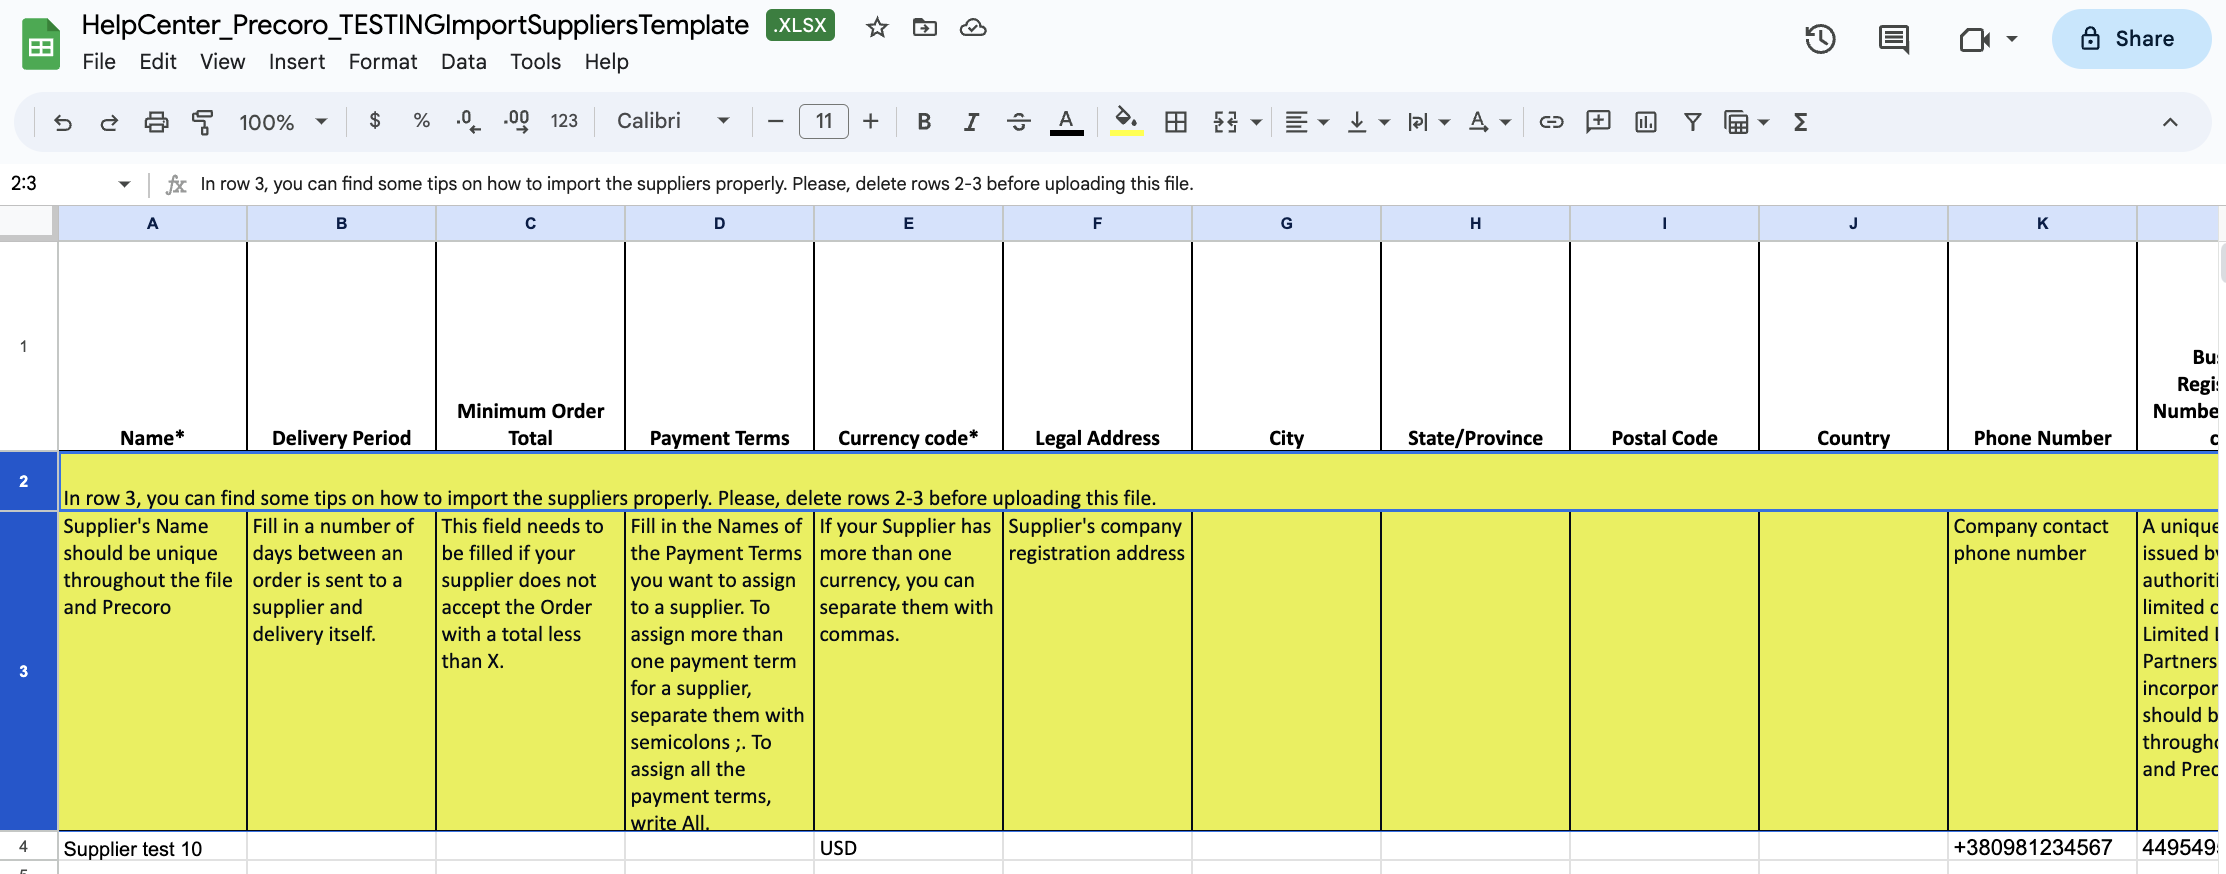Star this spreadsheet document

pyautogui.click(x=877, y=27)
